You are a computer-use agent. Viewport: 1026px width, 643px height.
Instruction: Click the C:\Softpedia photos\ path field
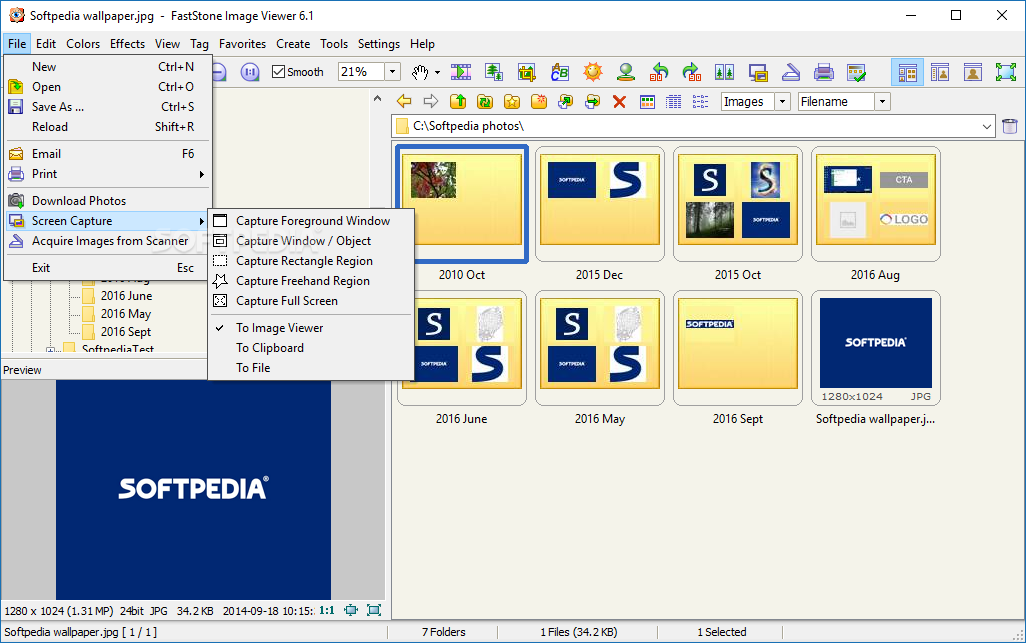click(x=687, y=126)
